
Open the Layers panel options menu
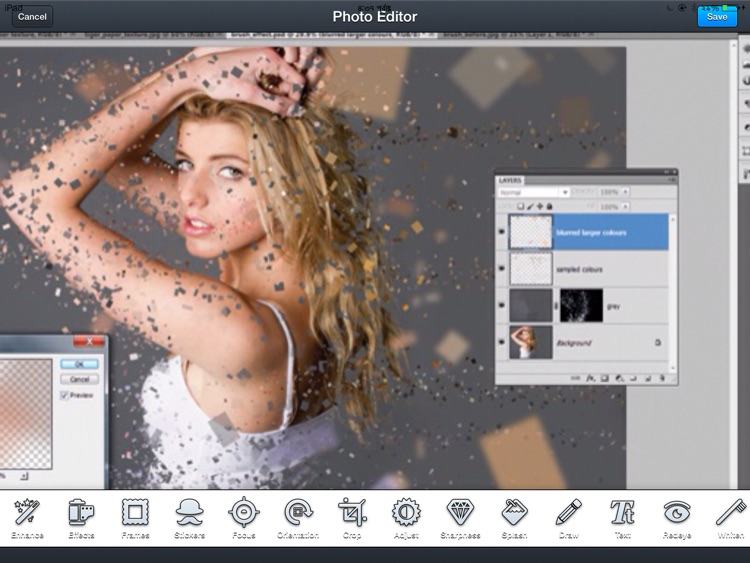point(672,180)
